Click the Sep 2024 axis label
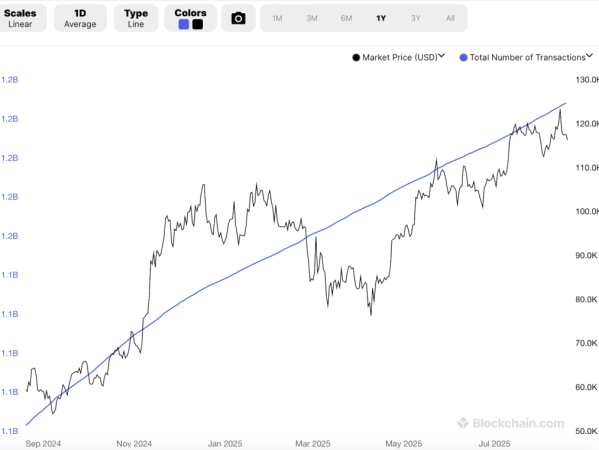This screenshot has width=599, height=450. (x=43, y=444)
